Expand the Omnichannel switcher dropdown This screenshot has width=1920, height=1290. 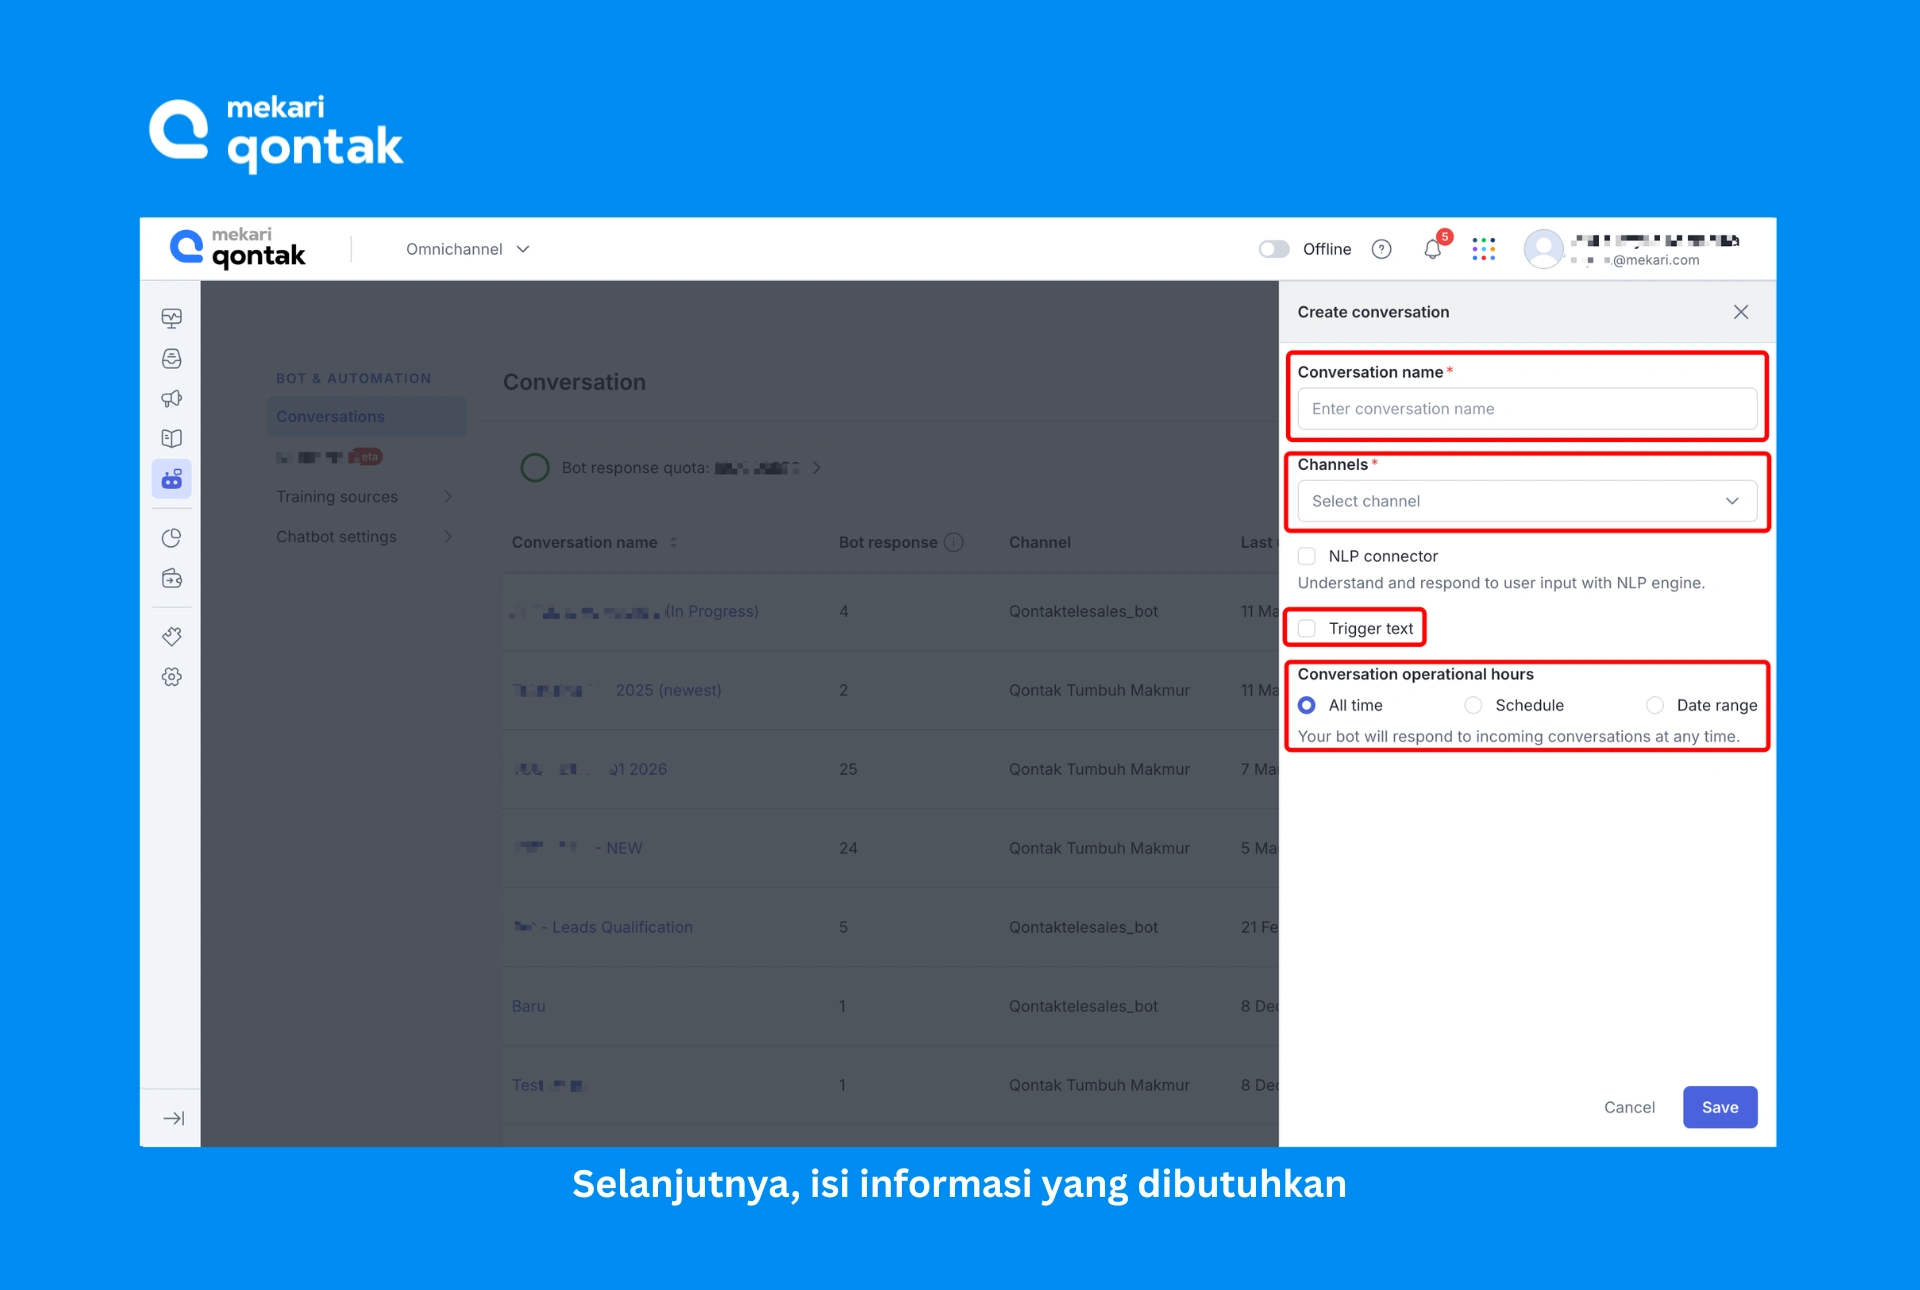coord(467,249)
